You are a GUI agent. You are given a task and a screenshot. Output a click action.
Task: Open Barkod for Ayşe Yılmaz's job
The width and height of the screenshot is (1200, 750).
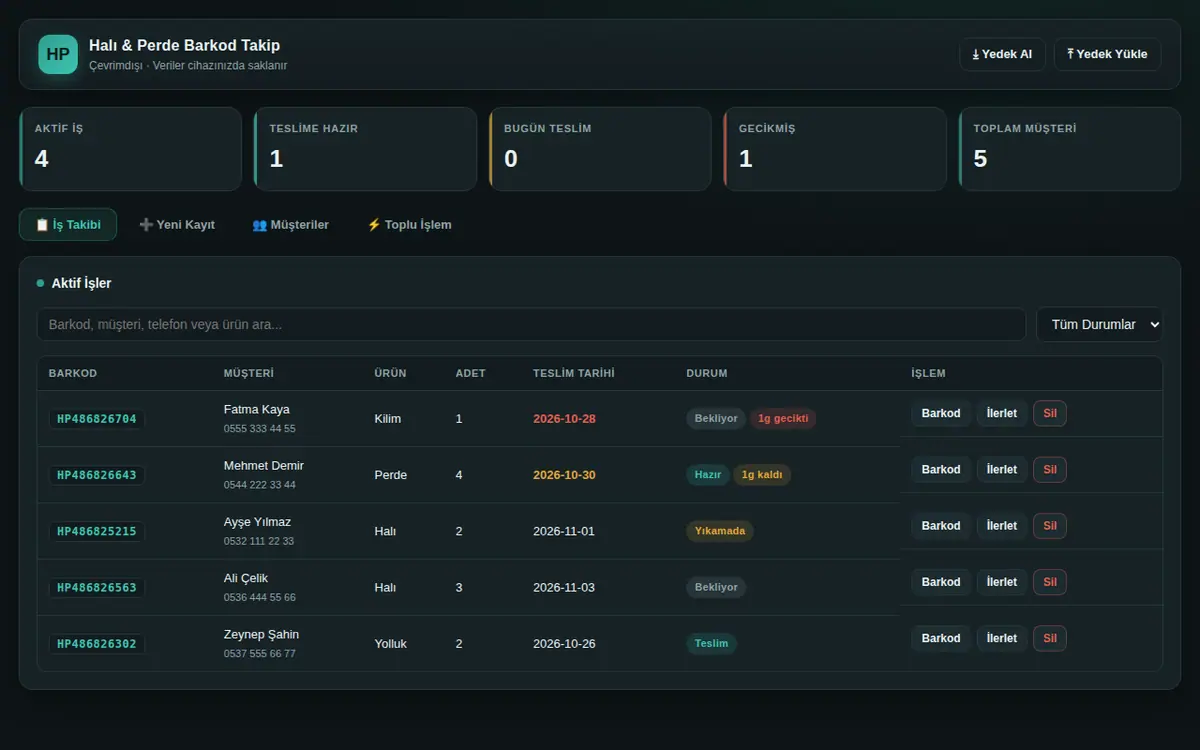coord(941,526)
